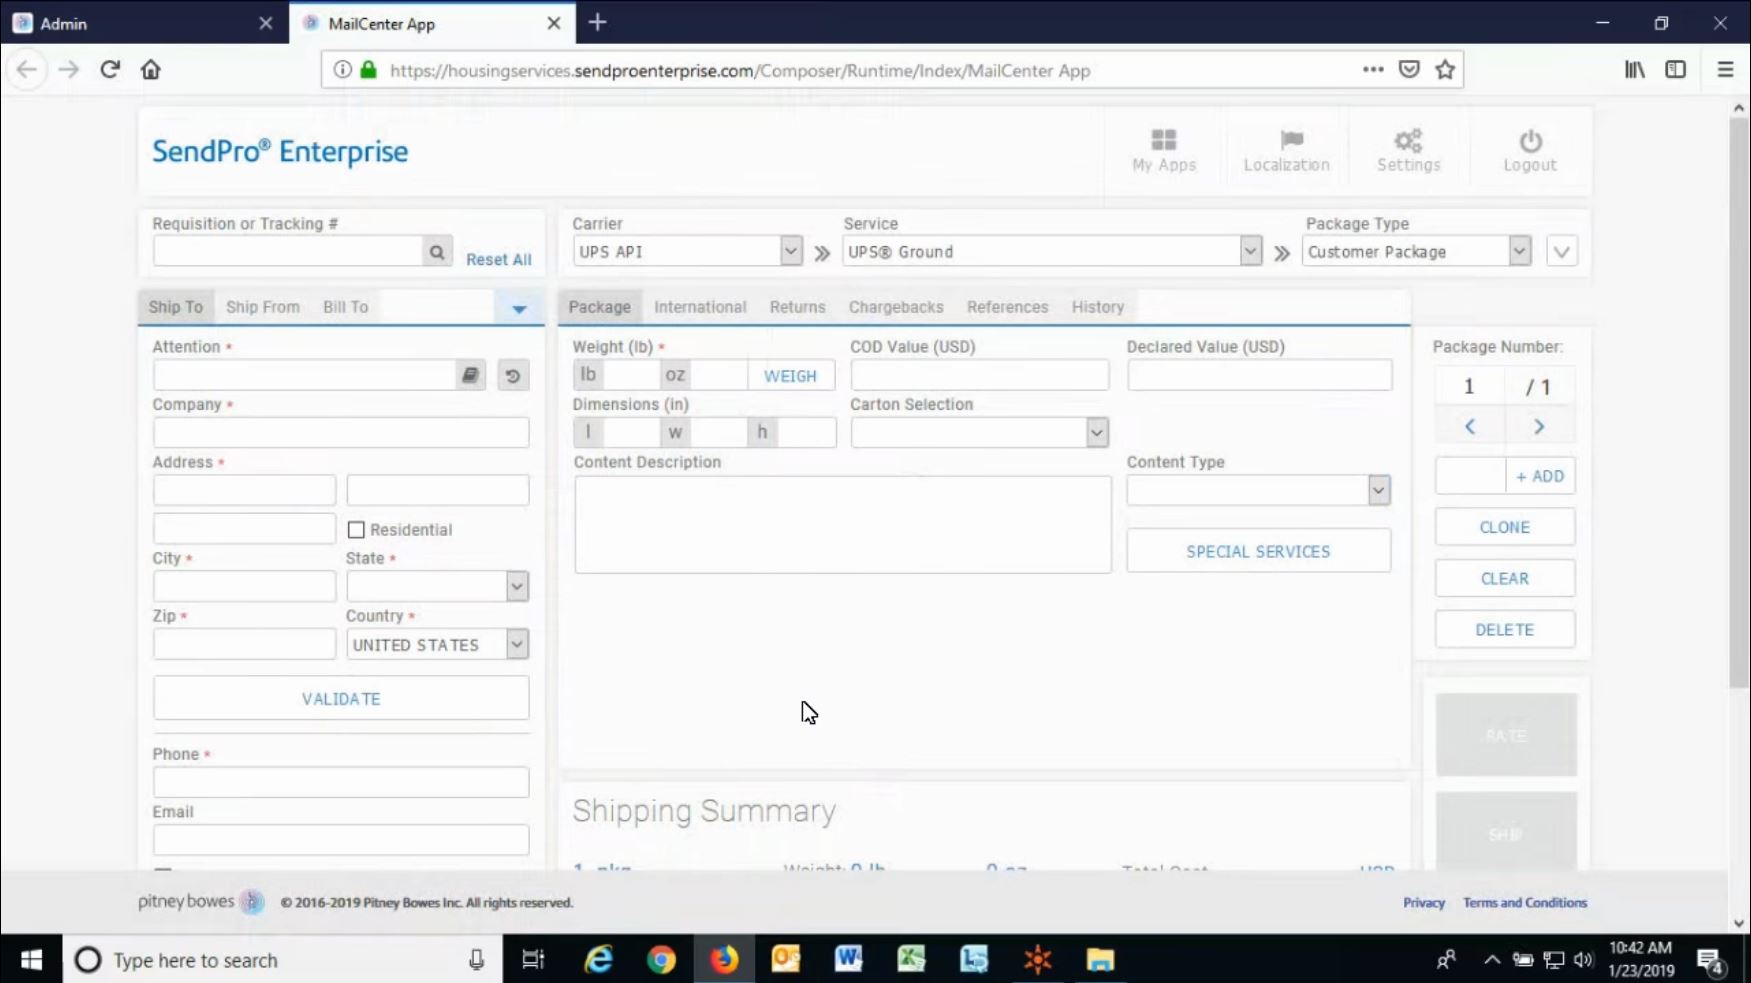The width and height of the screenshot is (1751, 983).
Task: Expand the Service dropdown
Action: click(1250, 251)
